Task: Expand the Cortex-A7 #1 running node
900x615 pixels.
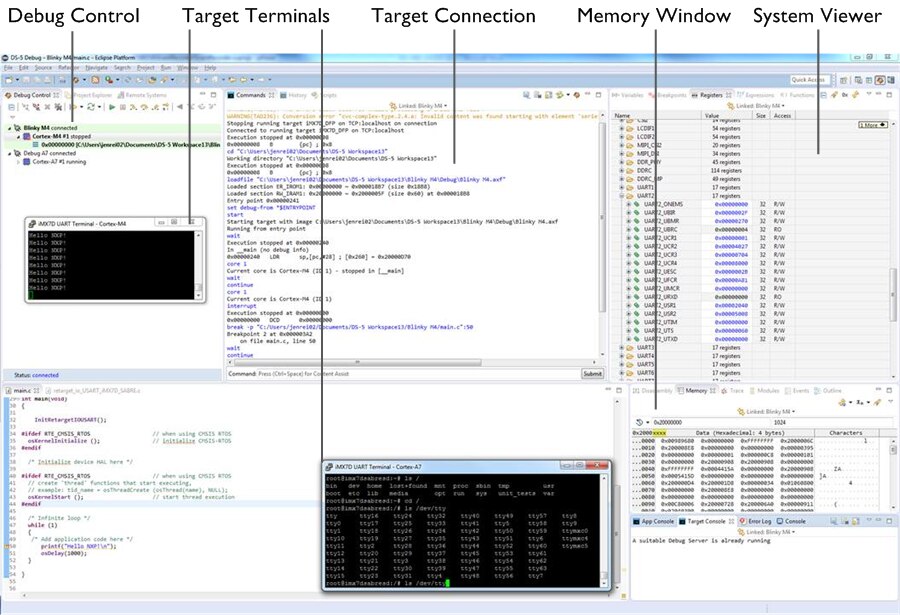Action: click(18, 162)
